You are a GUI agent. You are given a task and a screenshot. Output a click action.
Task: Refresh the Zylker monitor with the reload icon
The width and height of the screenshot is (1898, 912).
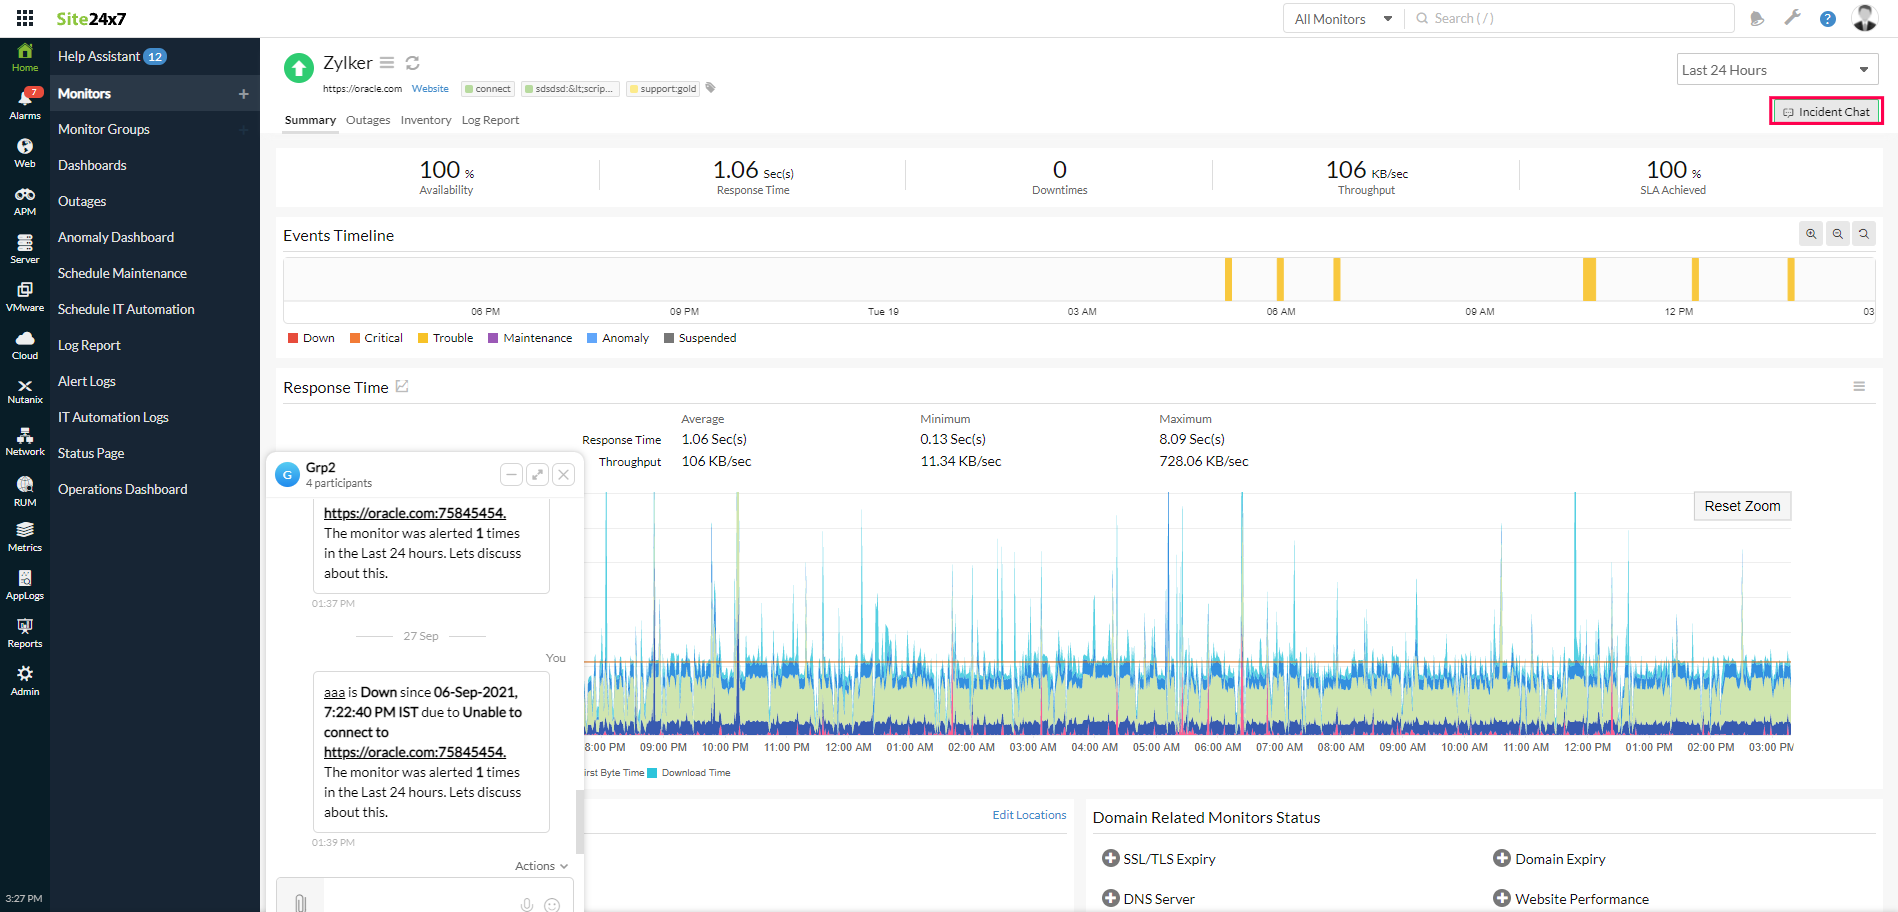(412, 63)
